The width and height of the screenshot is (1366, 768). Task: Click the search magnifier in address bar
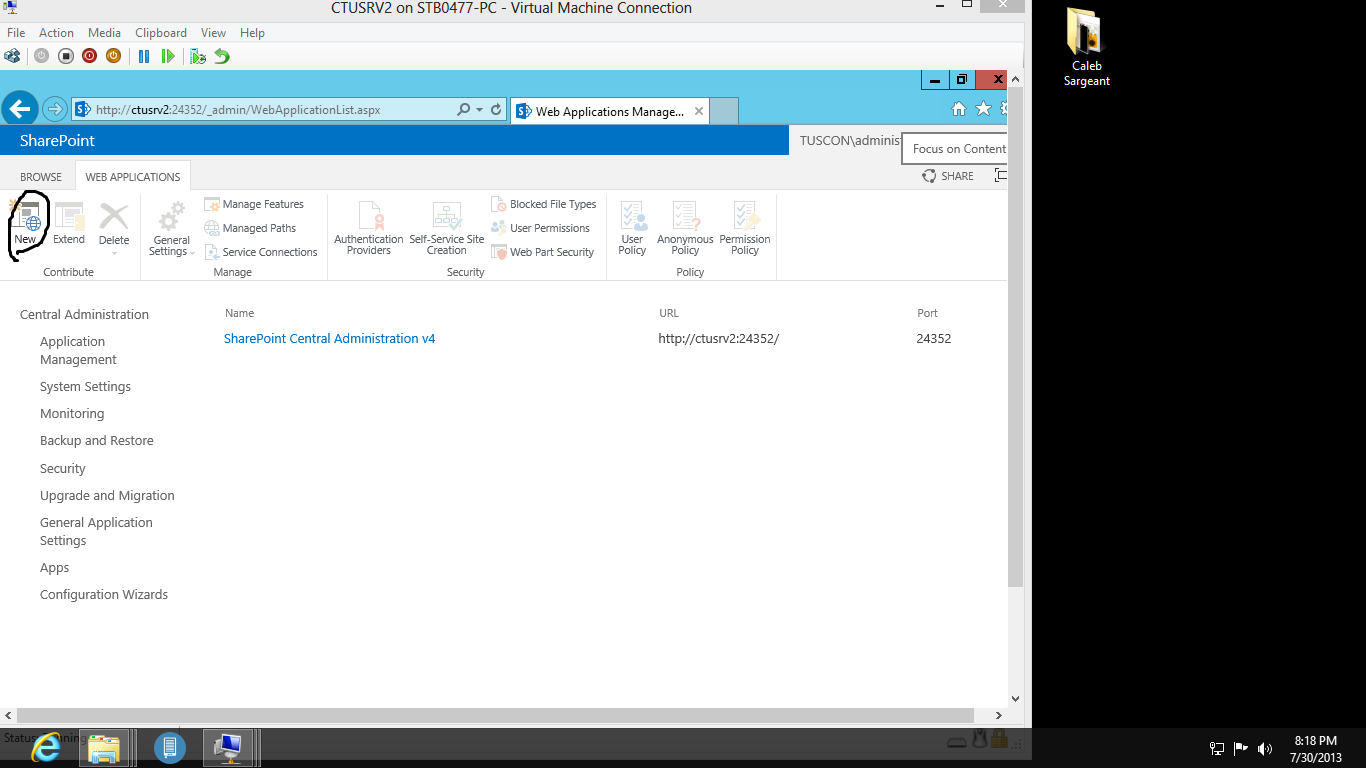[463, 110]
